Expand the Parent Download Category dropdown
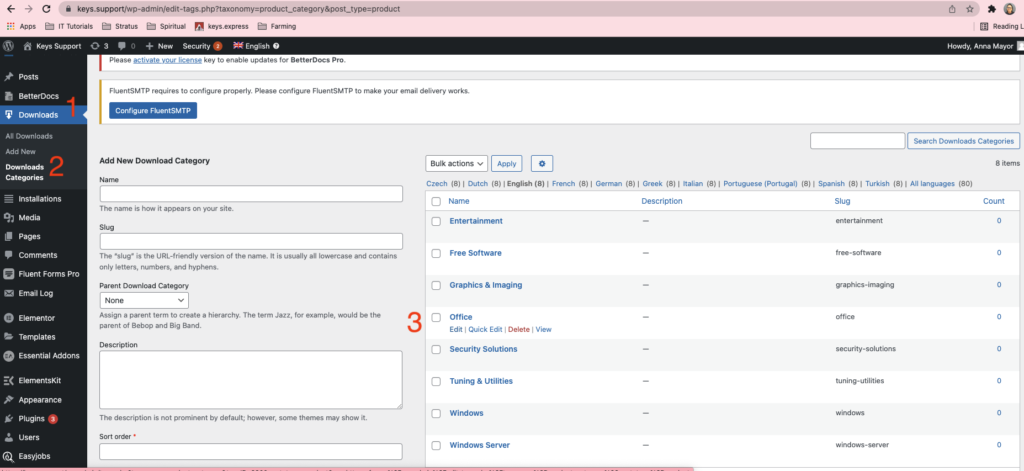Screen dimensions: 1024x471 point(144,300)
